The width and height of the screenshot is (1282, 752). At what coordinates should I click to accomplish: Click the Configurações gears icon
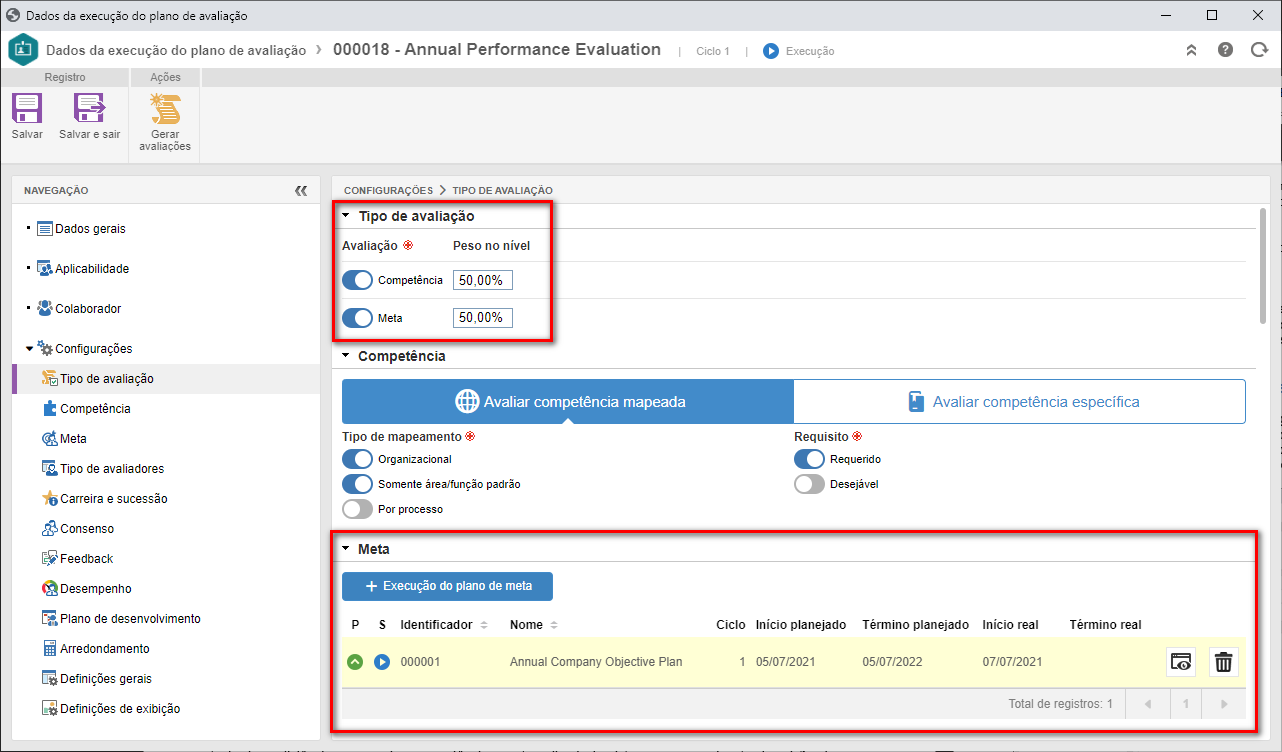44,349
